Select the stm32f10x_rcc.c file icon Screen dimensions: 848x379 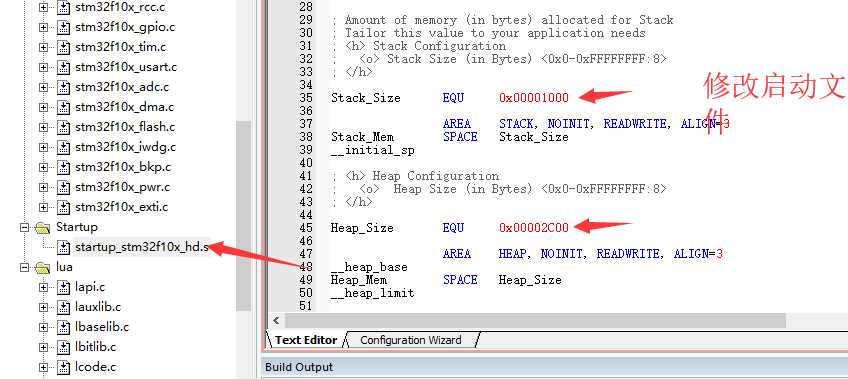coord(64,8)
